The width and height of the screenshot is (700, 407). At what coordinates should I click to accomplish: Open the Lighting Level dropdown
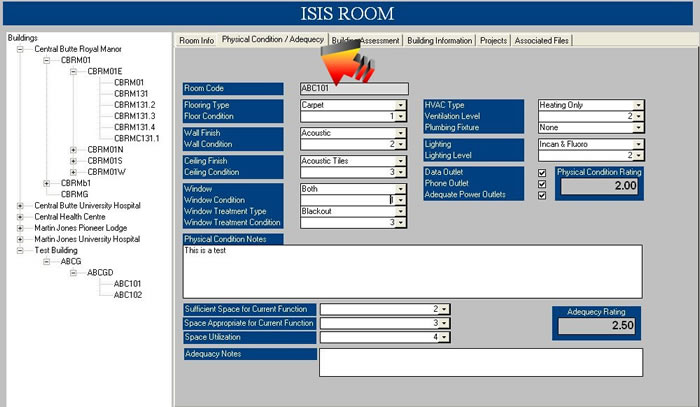(x=638, y=155)
